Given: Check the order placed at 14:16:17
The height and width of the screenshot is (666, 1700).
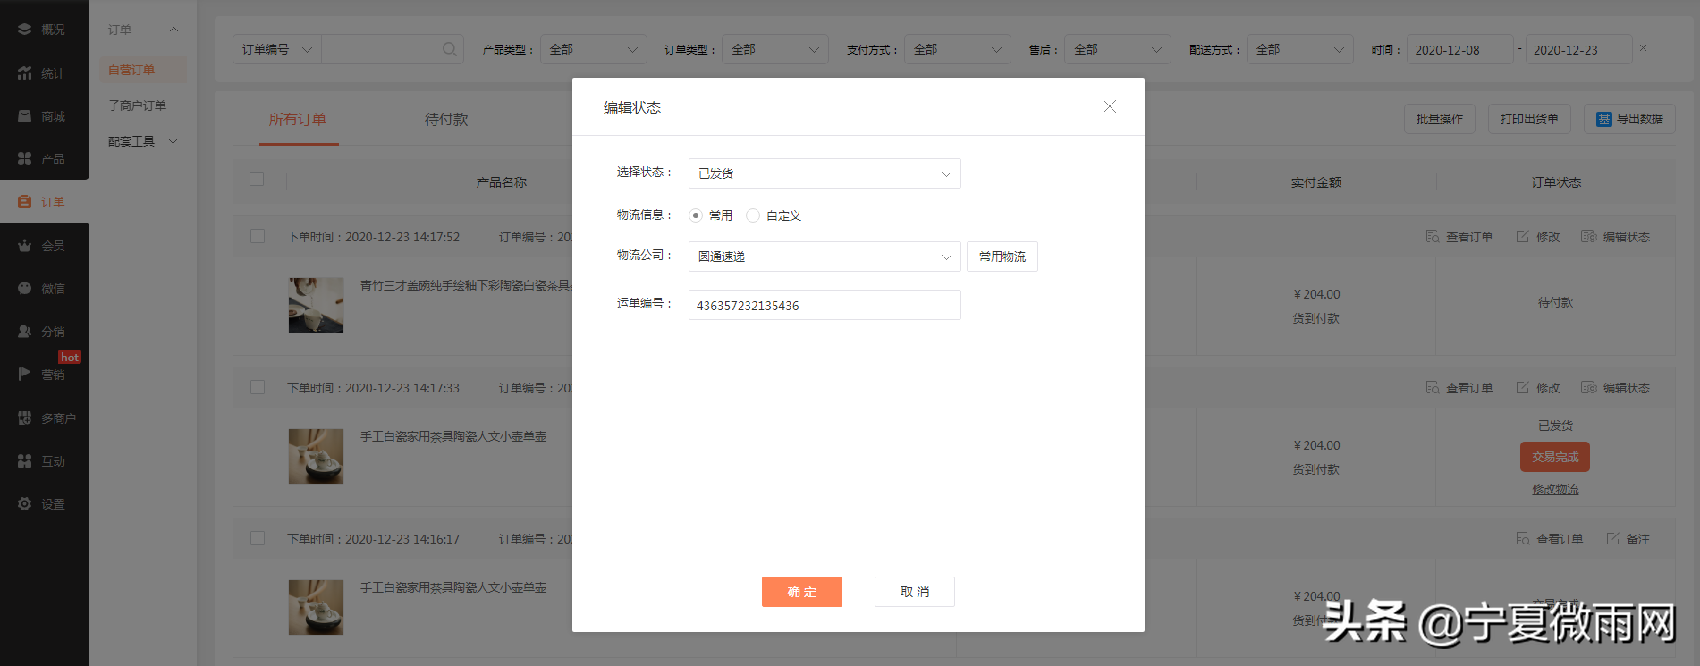Looking at the screenshot, I should tap(257, 538).
